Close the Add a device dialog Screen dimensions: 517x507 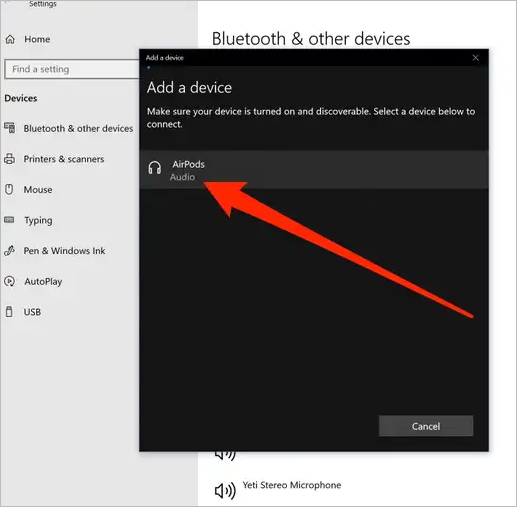tap(475, 58)
